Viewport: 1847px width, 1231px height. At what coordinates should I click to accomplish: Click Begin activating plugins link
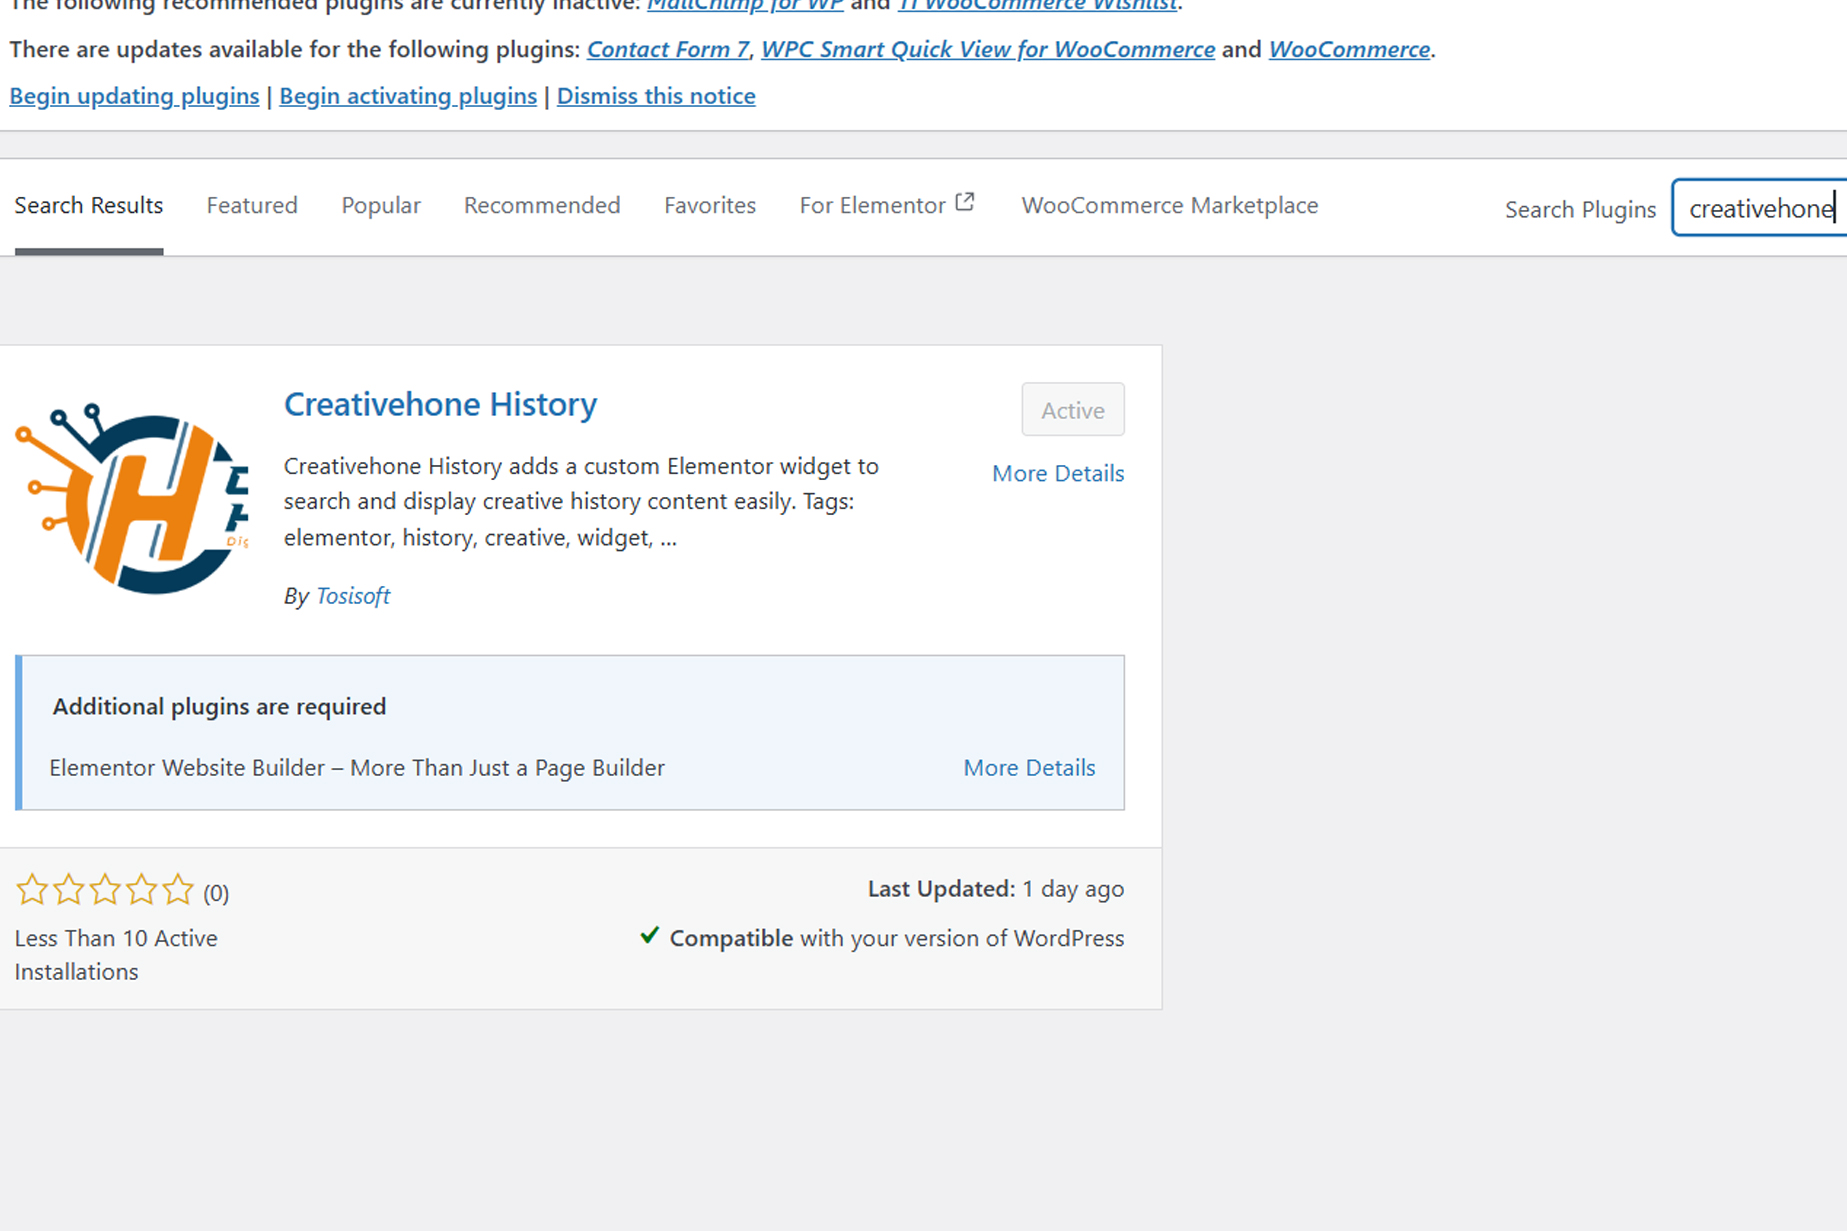pos(408,96)
